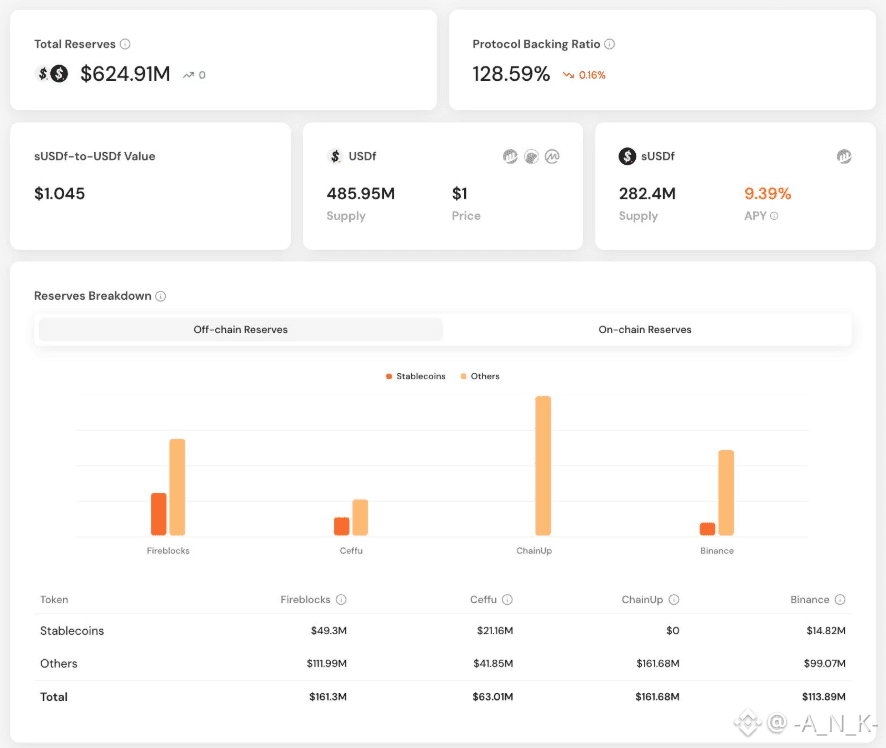Open the Protocol Backing Ratio info tooltip

point(610,44)
